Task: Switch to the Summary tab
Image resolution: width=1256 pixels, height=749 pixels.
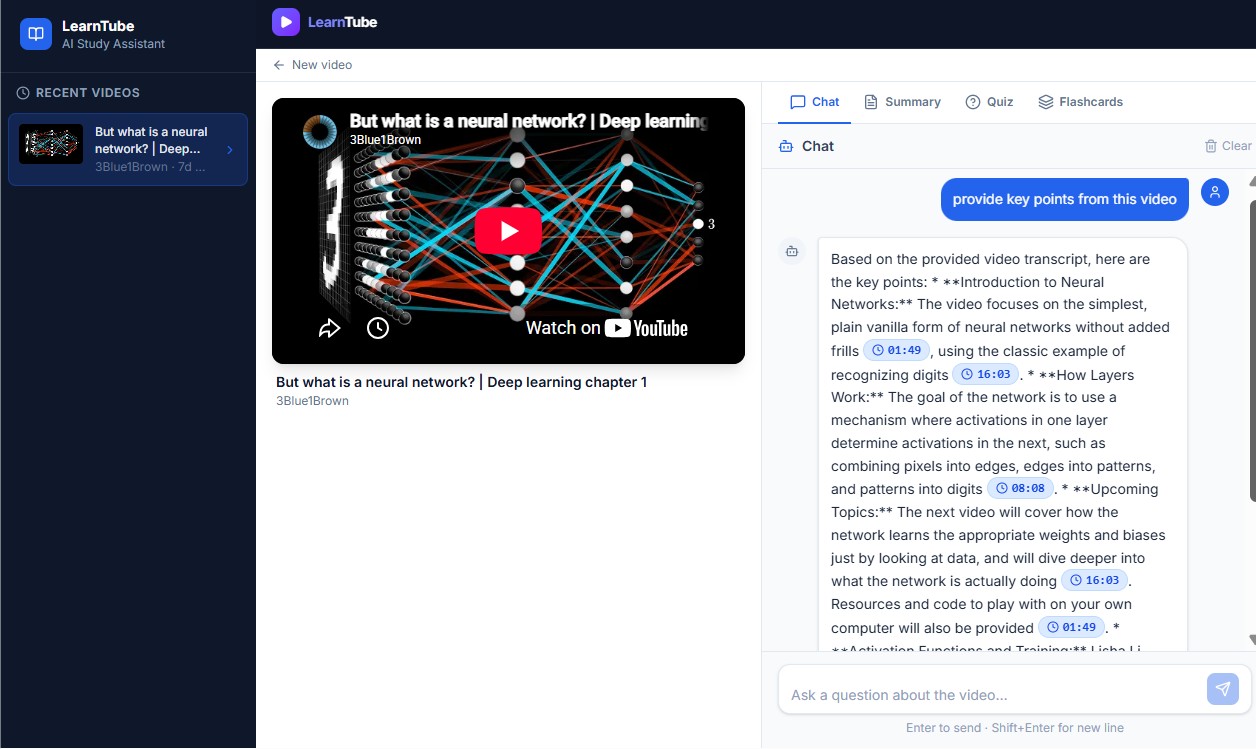Action: point(902,102)
